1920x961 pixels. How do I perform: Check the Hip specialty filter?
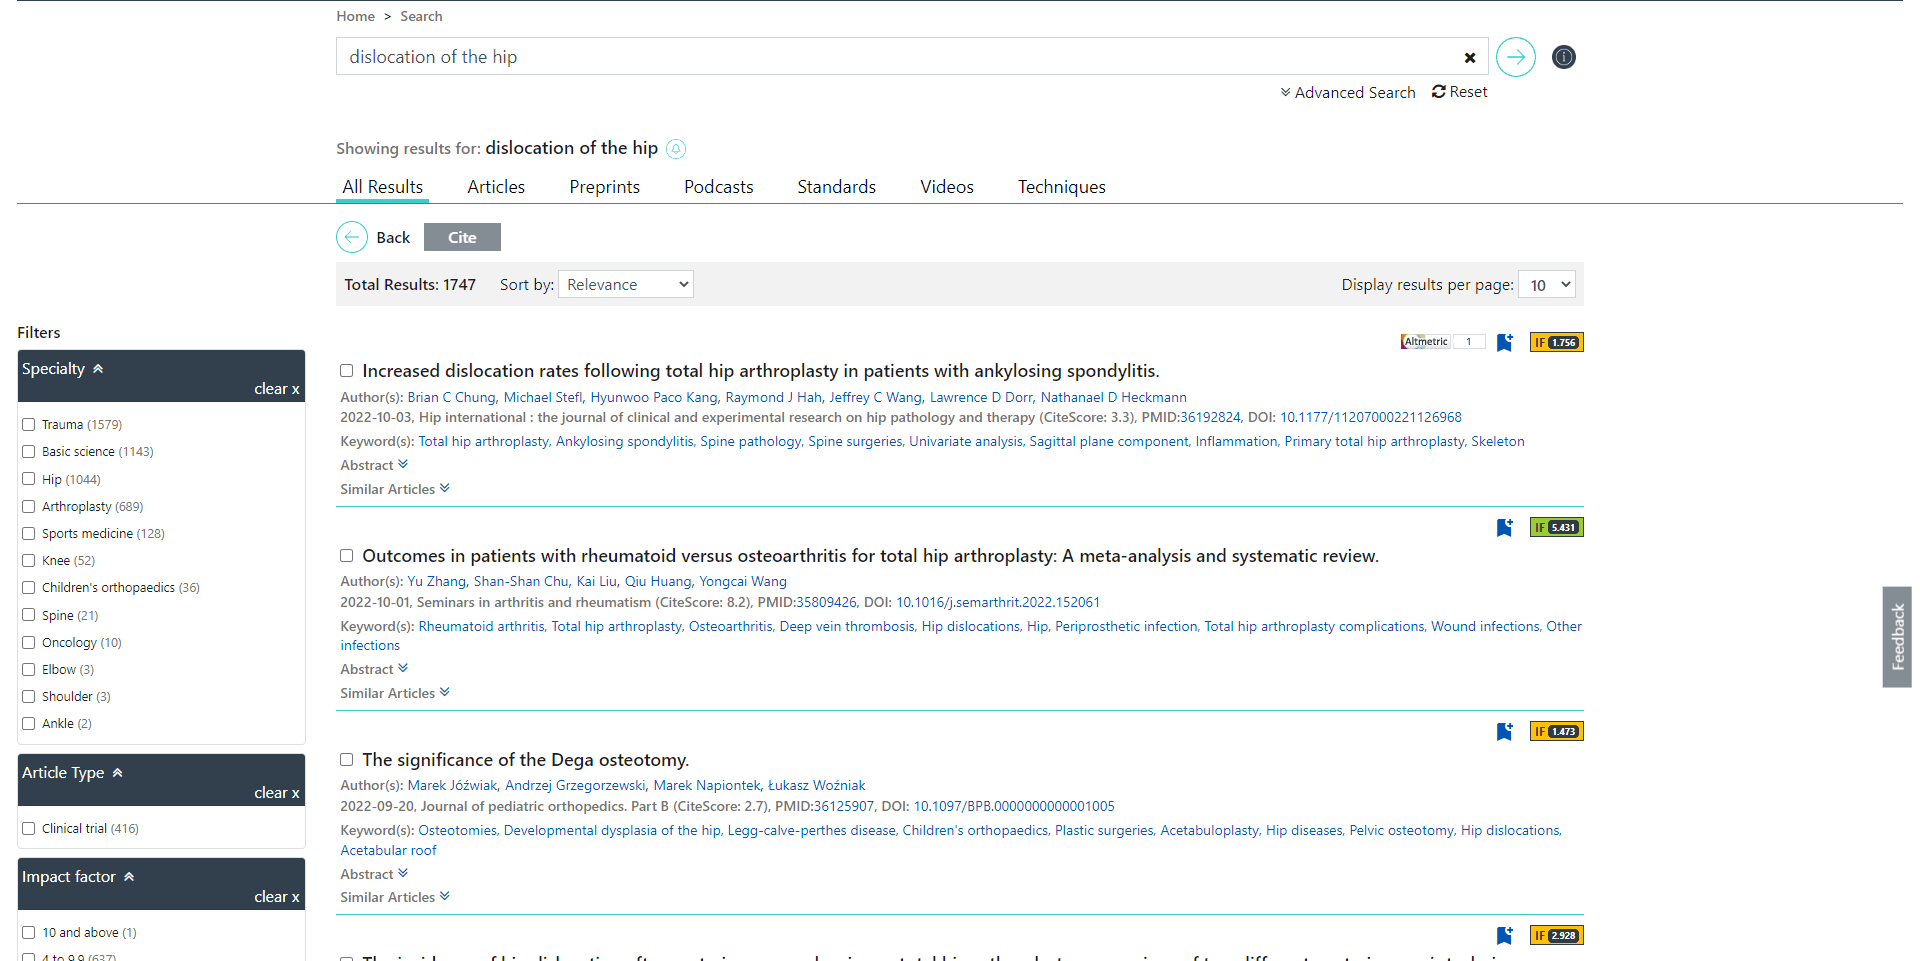[29, 479]
